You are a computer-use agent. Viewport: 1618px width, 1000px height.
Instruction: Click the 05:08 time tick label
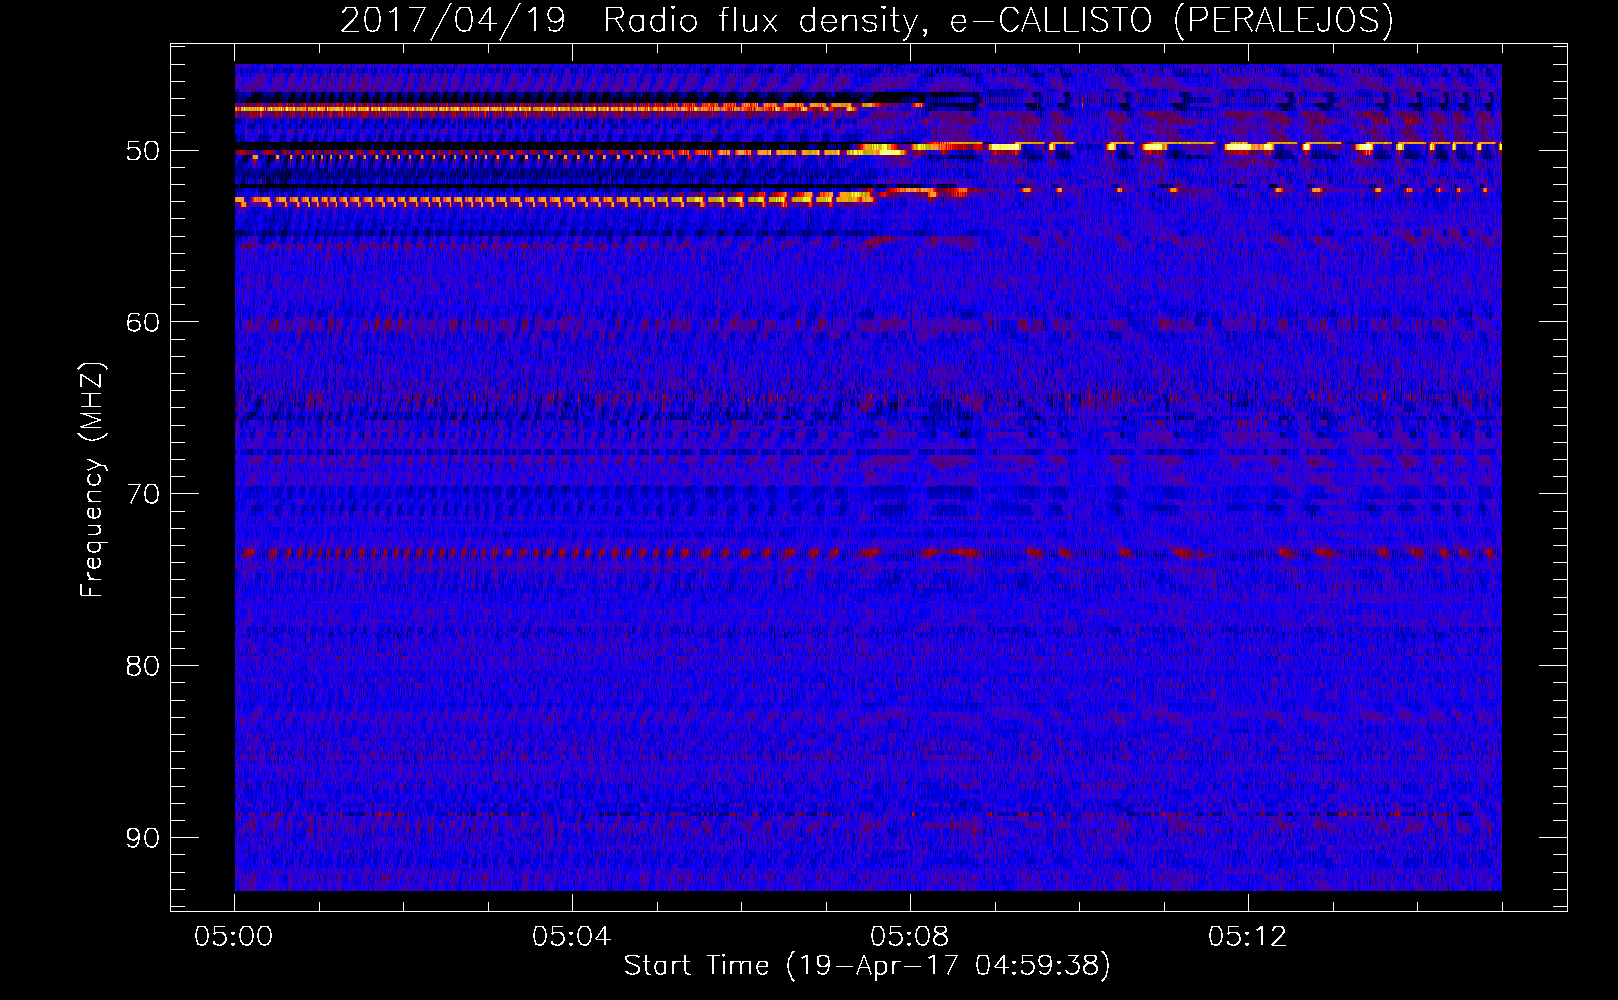(x=909, y=937)
